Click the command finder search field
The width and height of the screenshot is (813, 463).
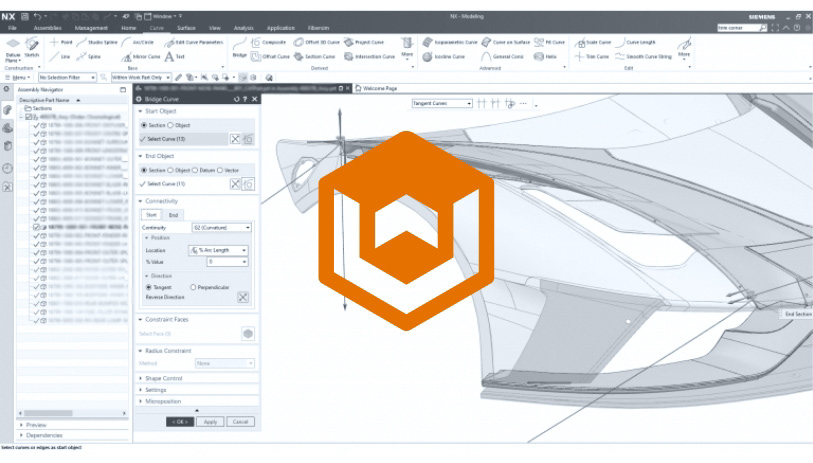[739, 28]
